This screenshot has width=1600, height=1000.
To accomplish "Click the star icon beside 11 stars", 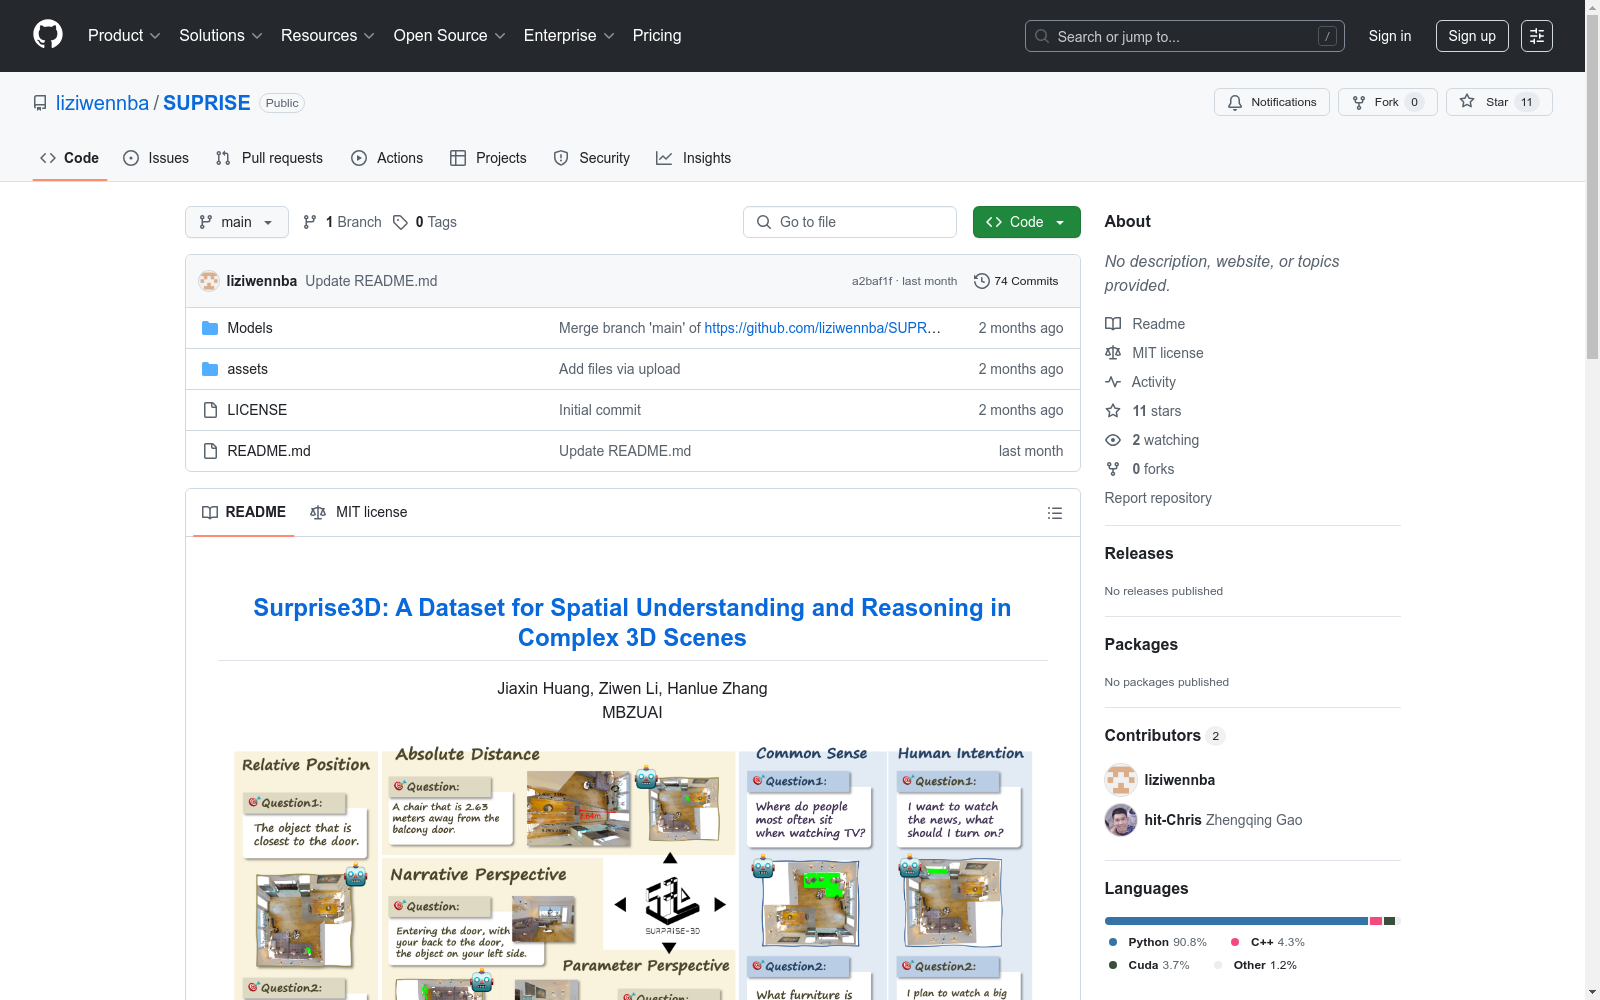I will click(1113, 411).
